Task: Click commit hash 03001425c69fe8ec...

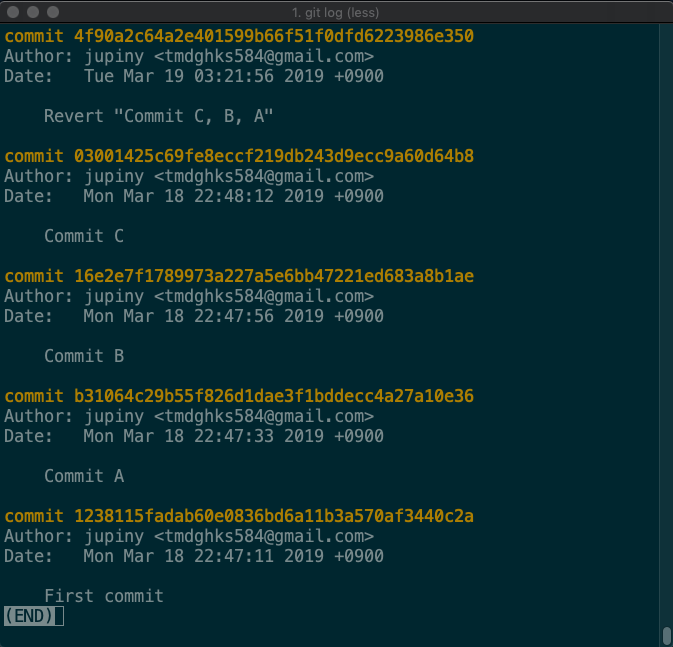Action: 274,156
